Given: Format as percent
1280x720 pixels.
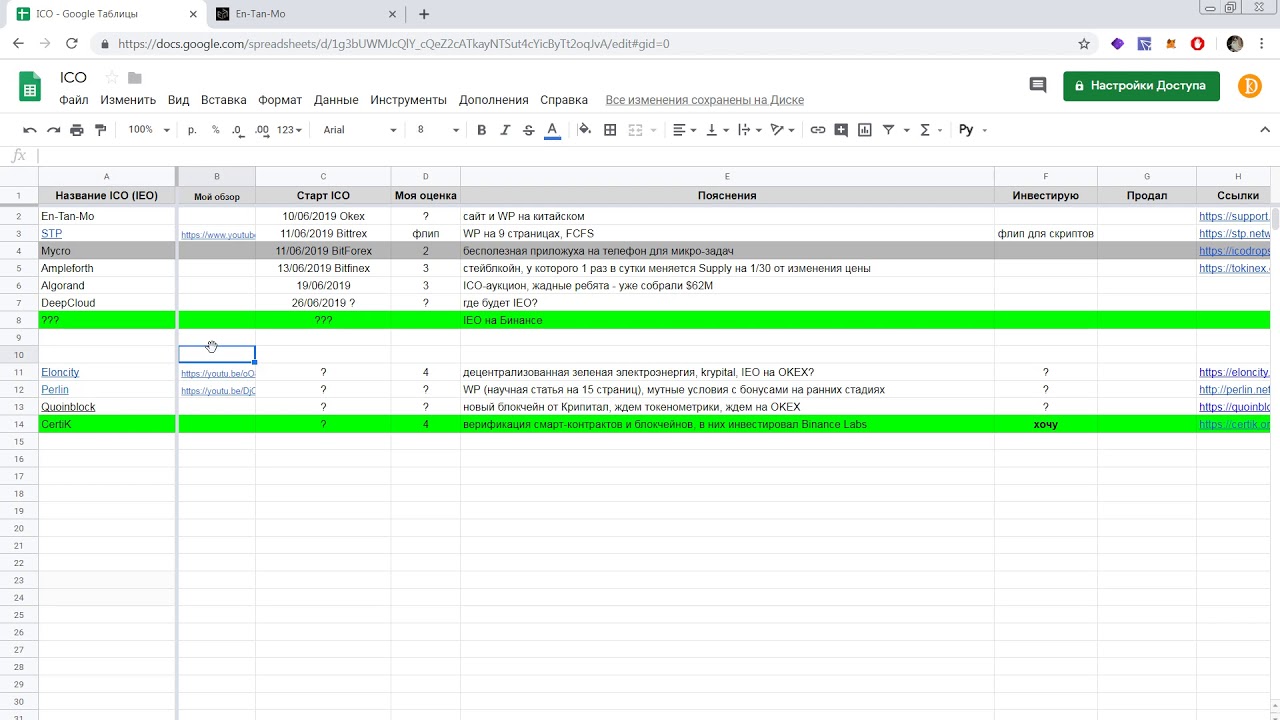Looking at the screenshot, I should click(215, 130).
